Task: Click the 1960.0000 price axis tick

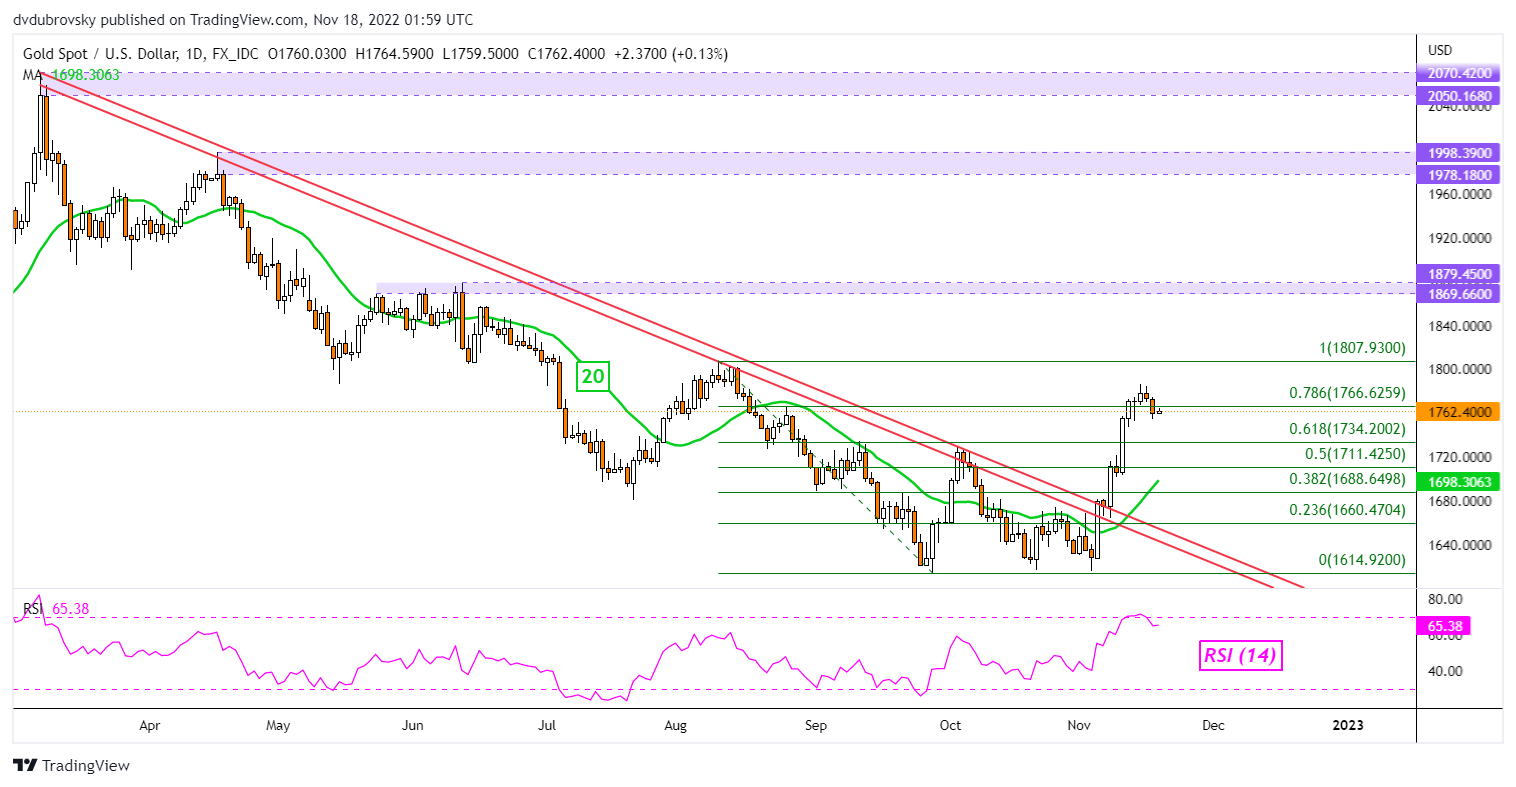Action: [x=1459, y=195]
